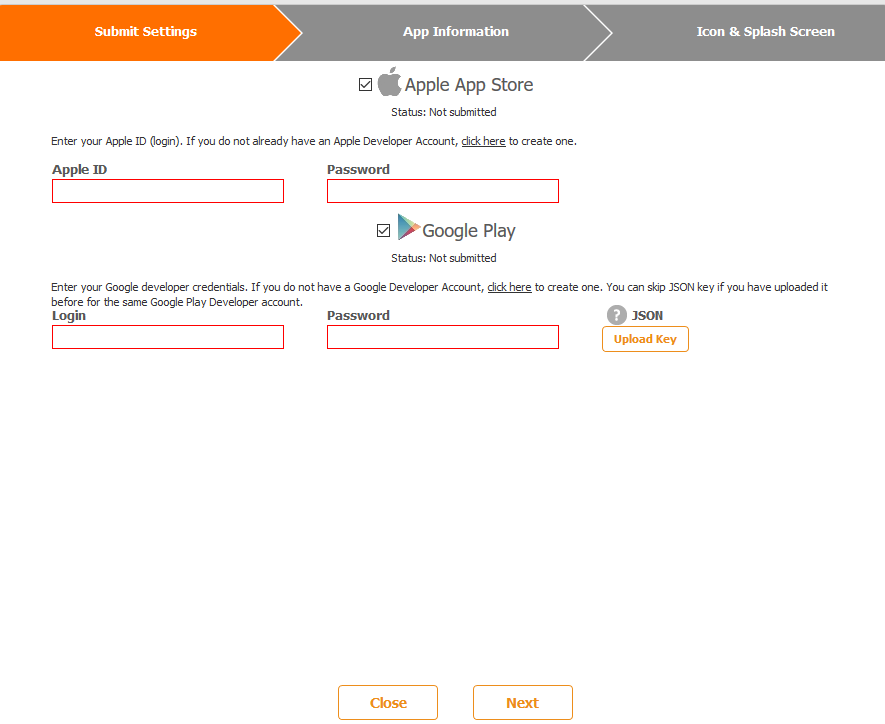885x724 pixels.
Task: Click the Apple App Store heading text
Action: point(469,85)
